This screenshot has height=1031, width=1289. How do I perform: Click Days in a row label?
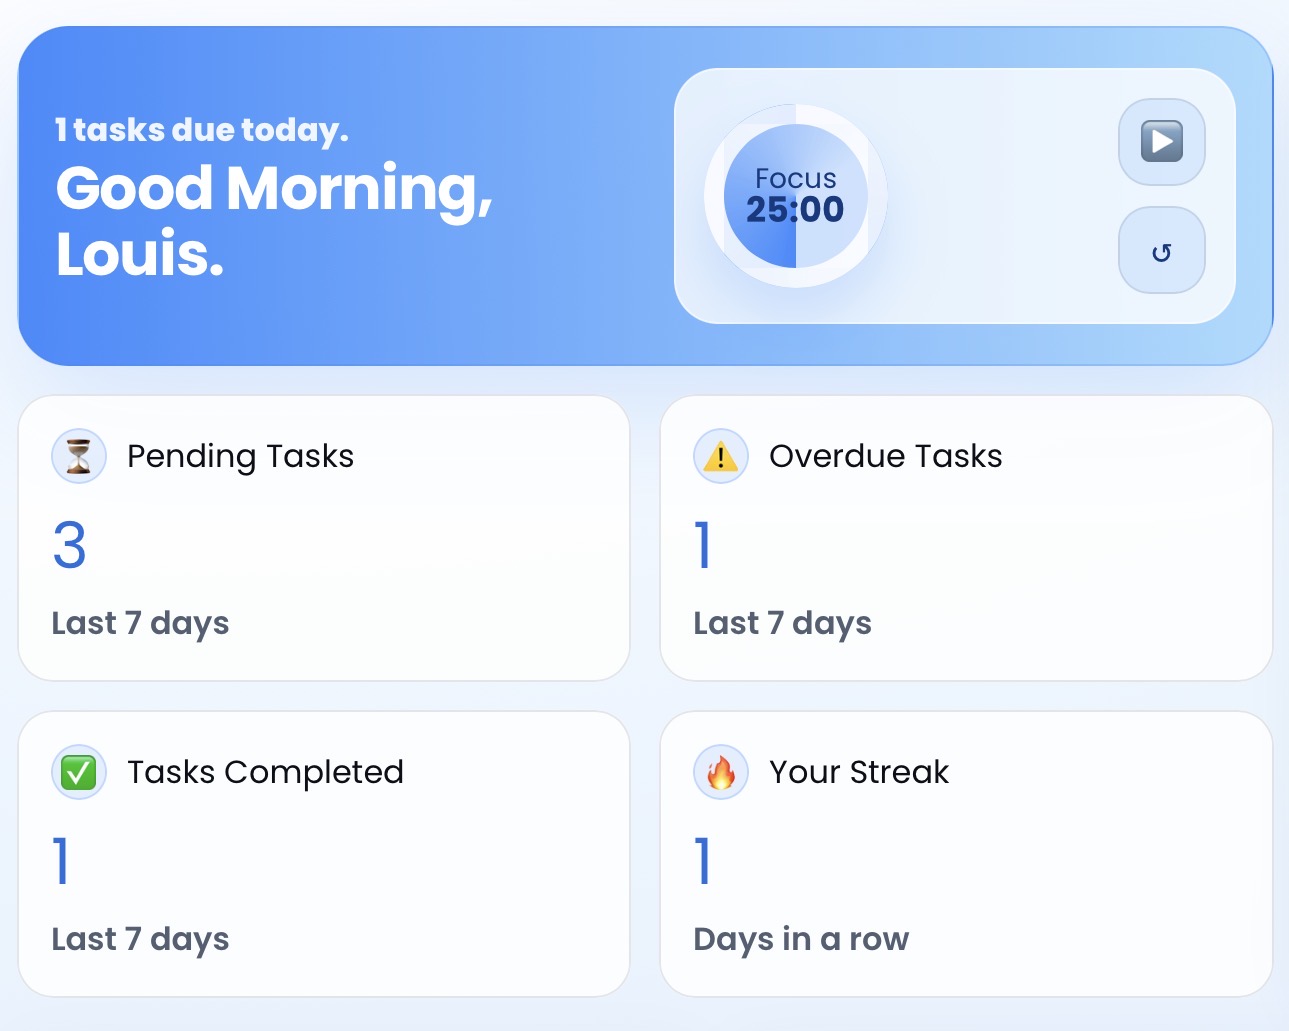pos(801,939)
